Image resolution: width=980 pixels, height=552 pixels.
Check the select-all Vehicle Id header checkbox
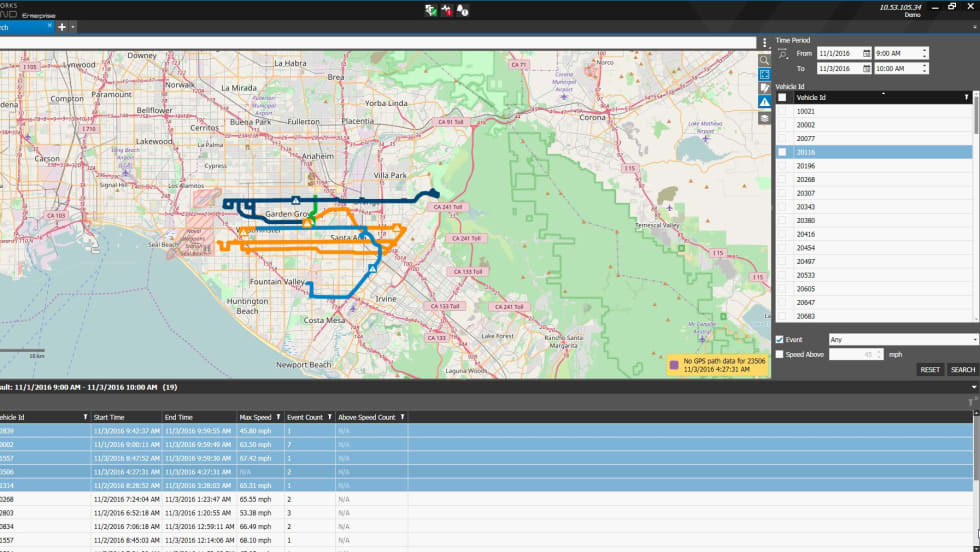point(783,97)
